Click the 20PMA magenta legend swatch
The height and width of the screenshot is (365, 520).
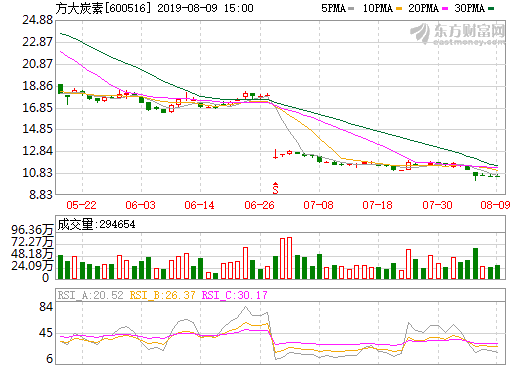click(445, 9)
